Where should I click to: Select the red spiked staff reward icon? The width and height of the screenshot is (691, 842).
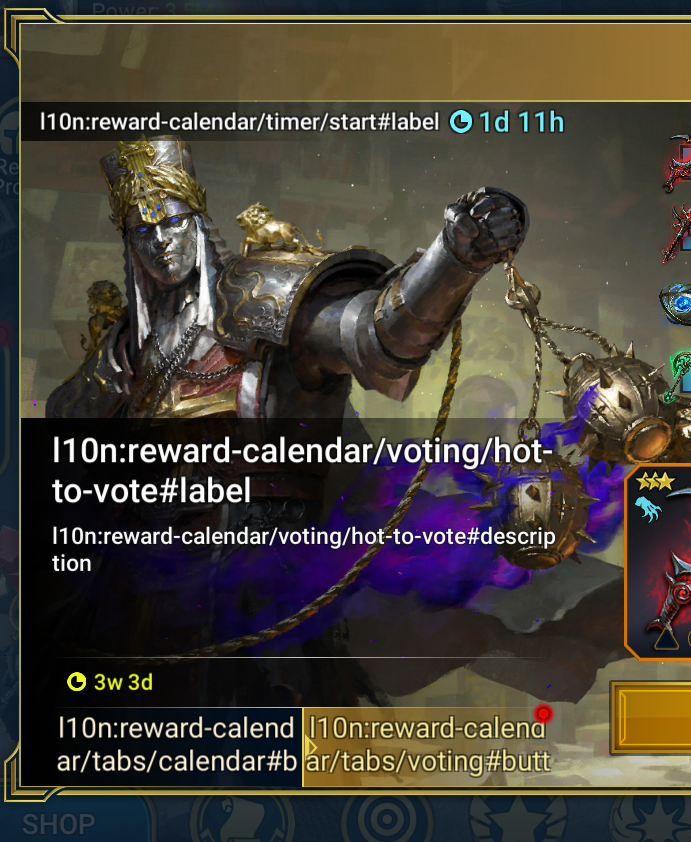(x=678, y=234)
